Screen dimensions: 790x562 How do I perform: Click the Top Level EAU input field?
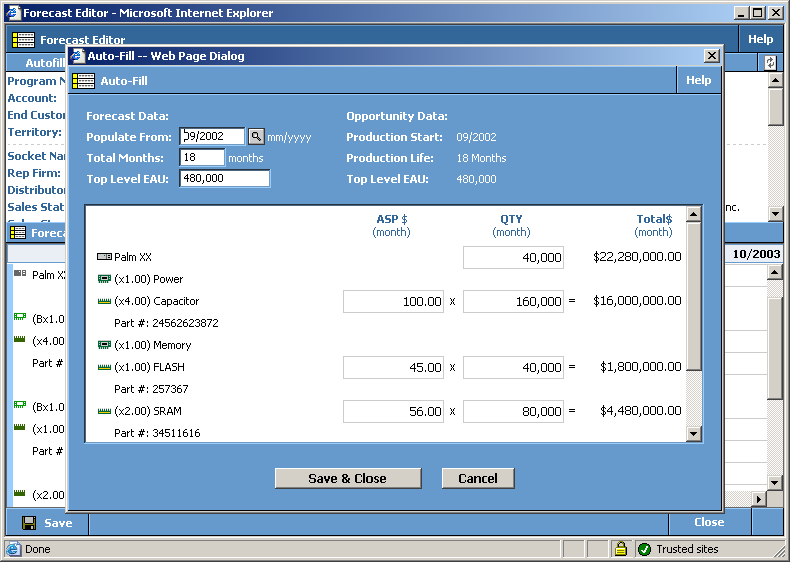tap(225, 178)
